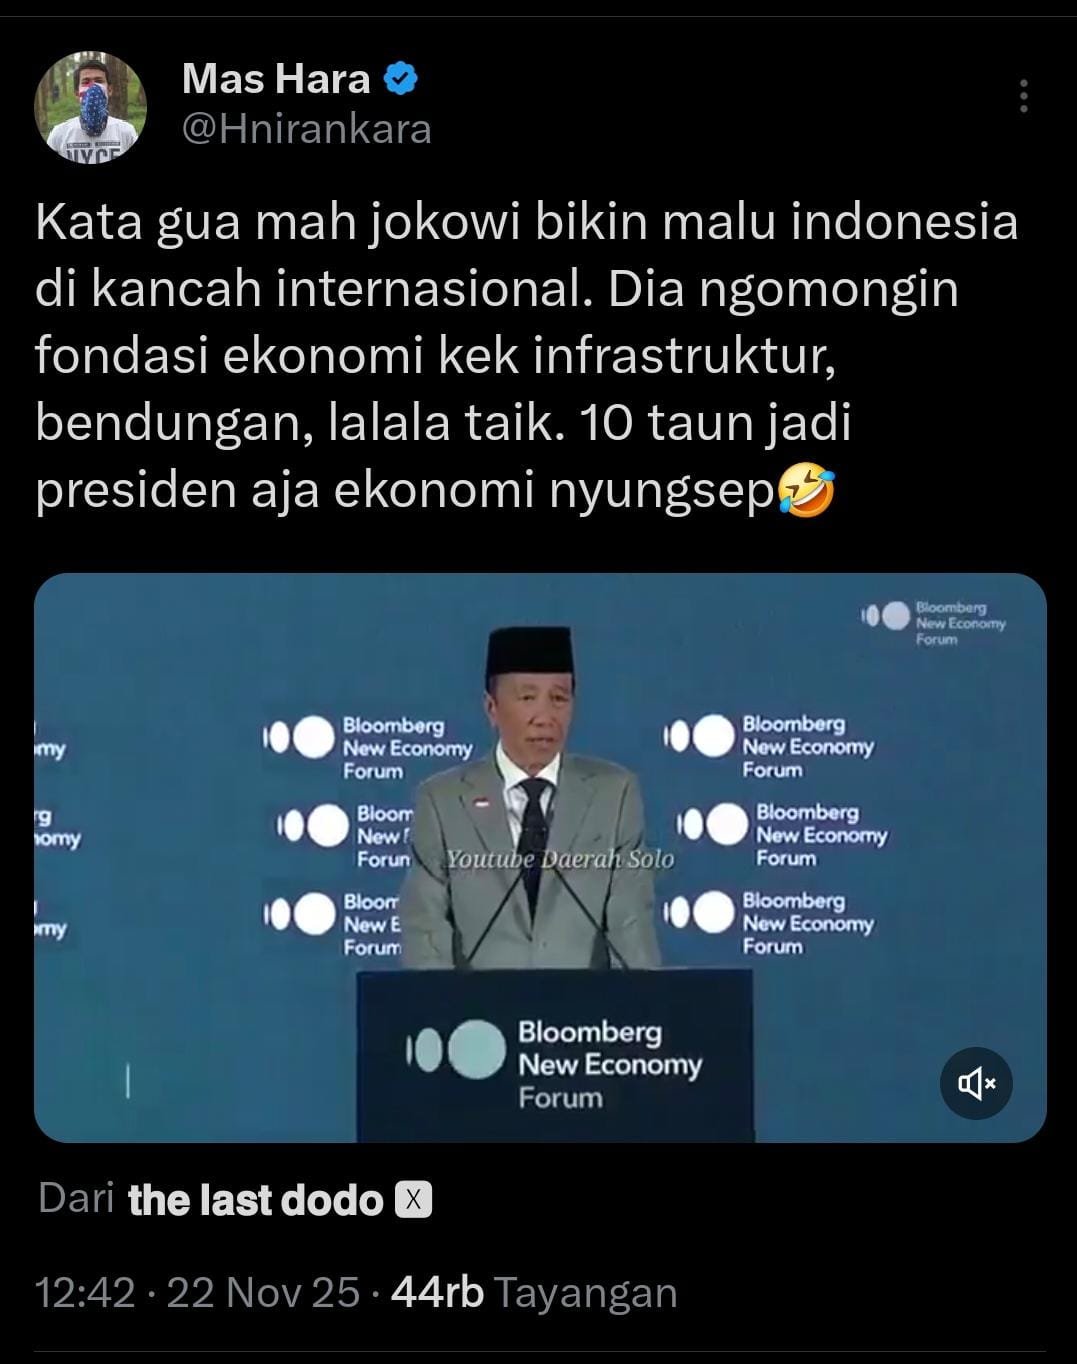Image resolution: width=1077 pixels, height=1364 pixels.
Task: Open the 22 Nov 25 post date
Action: point(263,1292)
